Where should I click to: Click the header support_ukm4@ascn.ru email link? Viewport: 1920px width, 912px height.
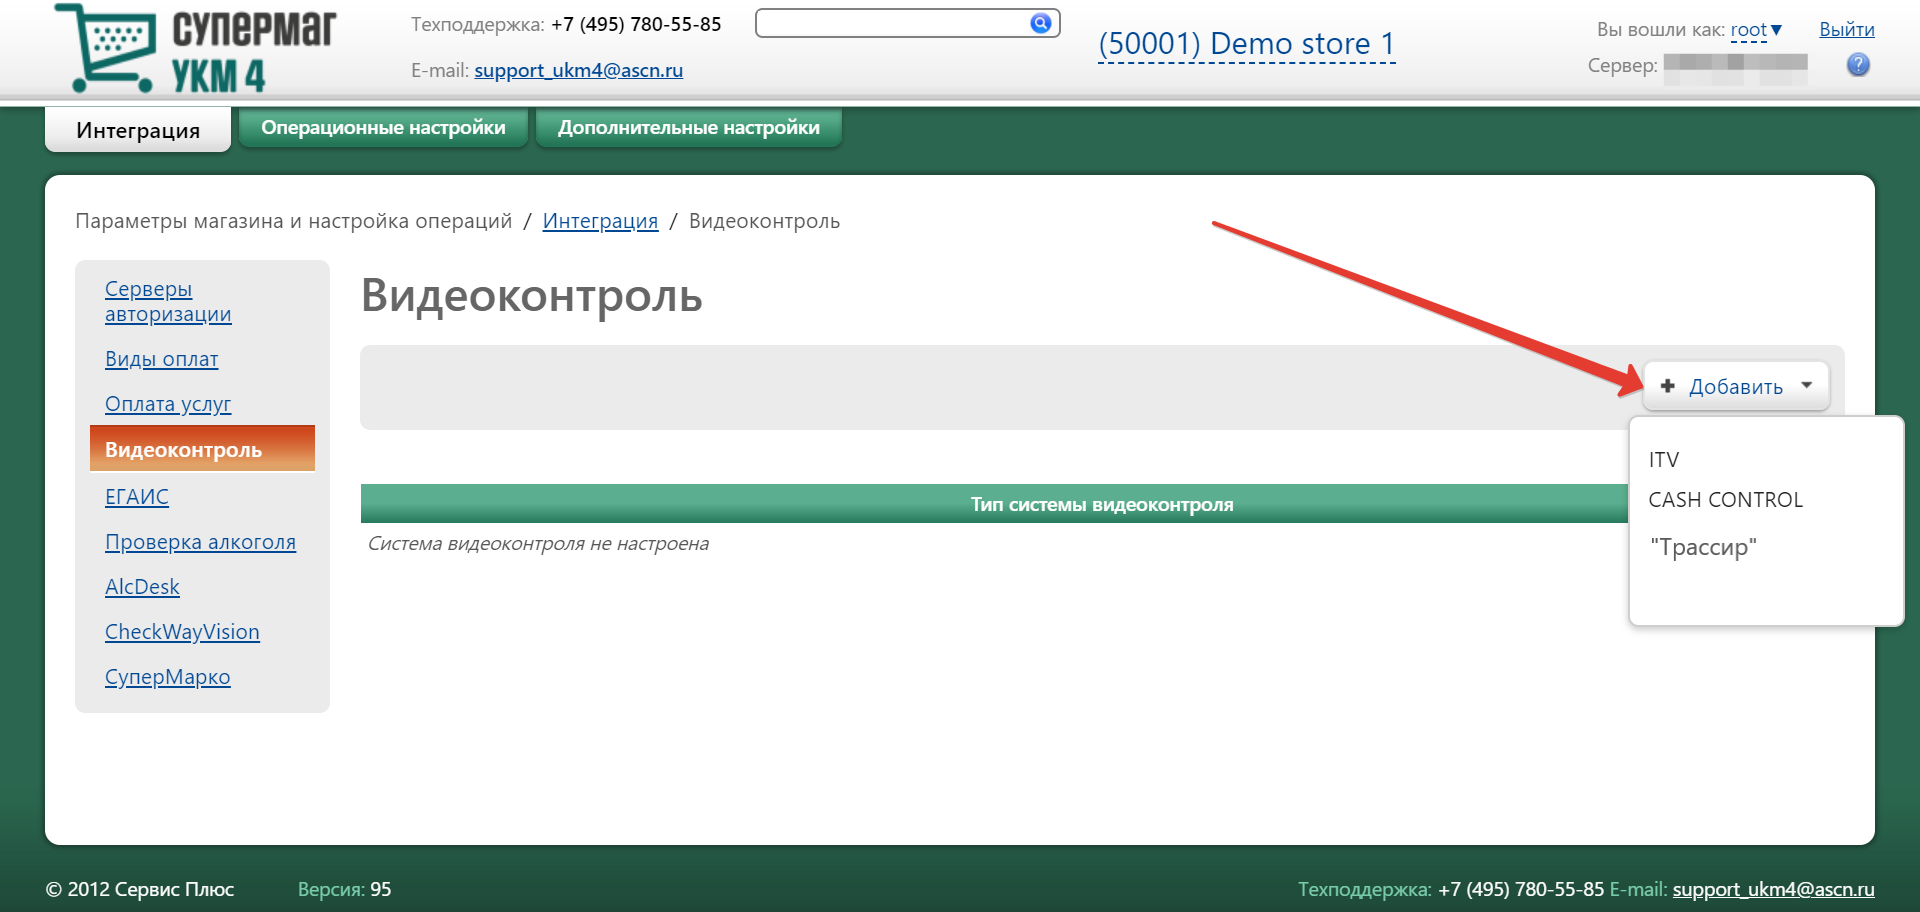[x=578, y=70]
